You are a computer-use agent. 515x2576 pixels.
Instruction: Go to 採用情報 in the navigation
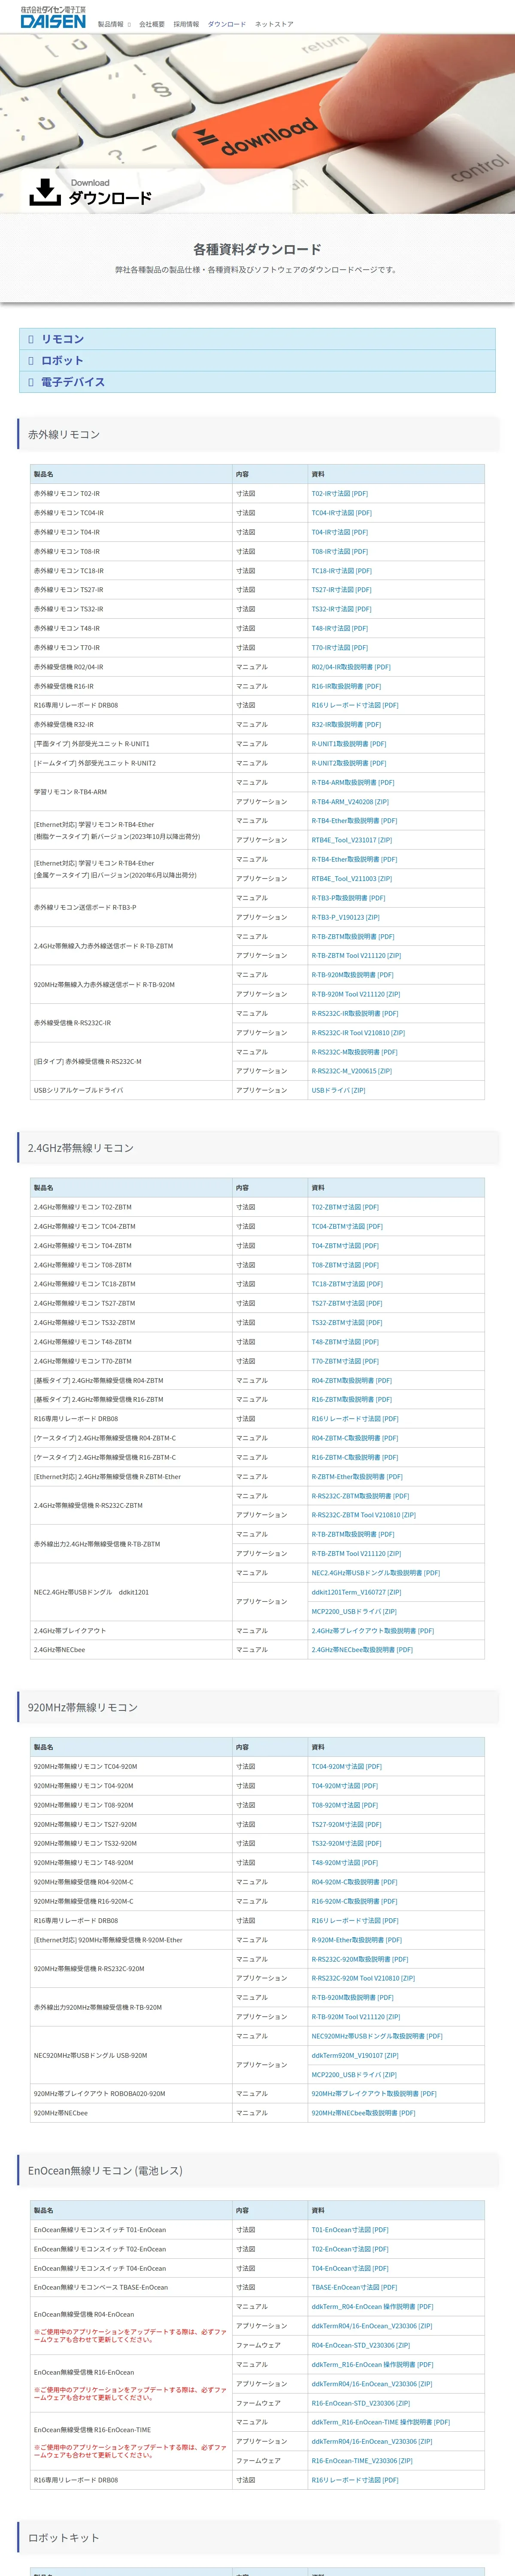click(x=186, y=24)
